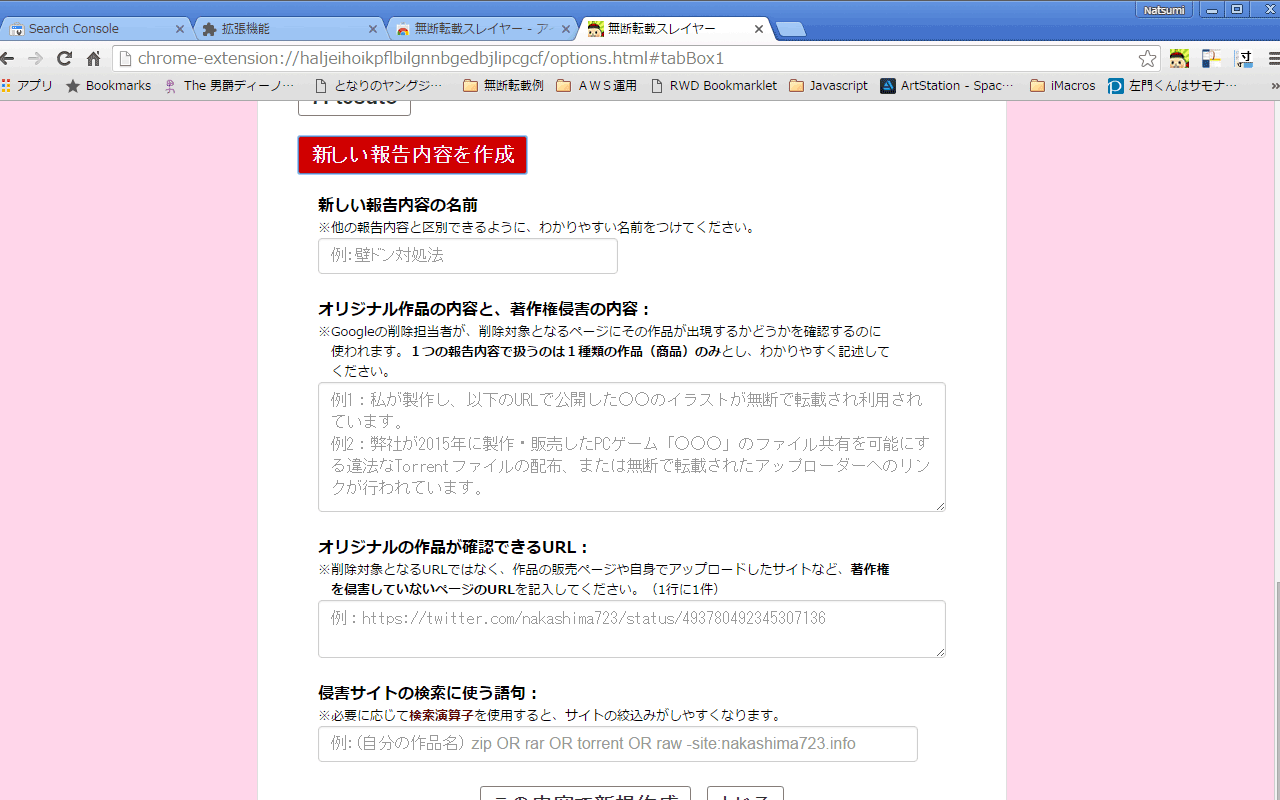This screenshot has height=800, width=1280.
Task: Open the 無断転載例 bookmark folder
Action: pos(503,86)
